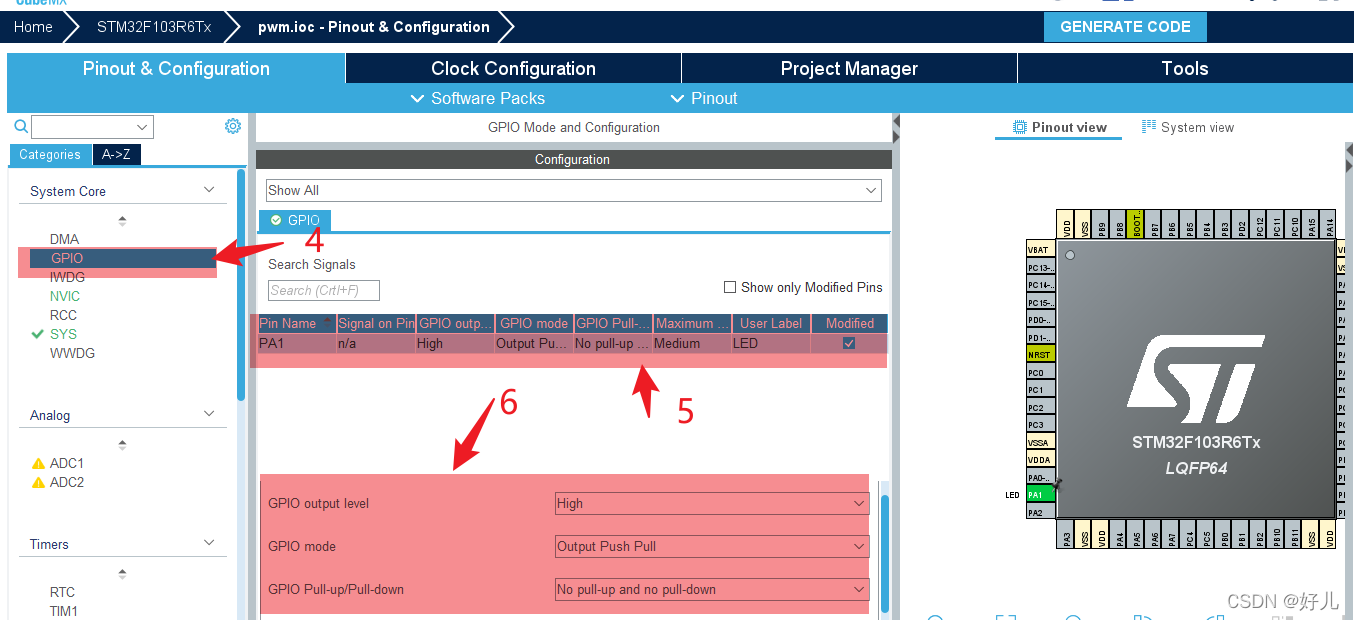Click the PB9 pin at the chip top
The width and height of the screenshot is (1354, 620).
click(x=1101, y=224)
